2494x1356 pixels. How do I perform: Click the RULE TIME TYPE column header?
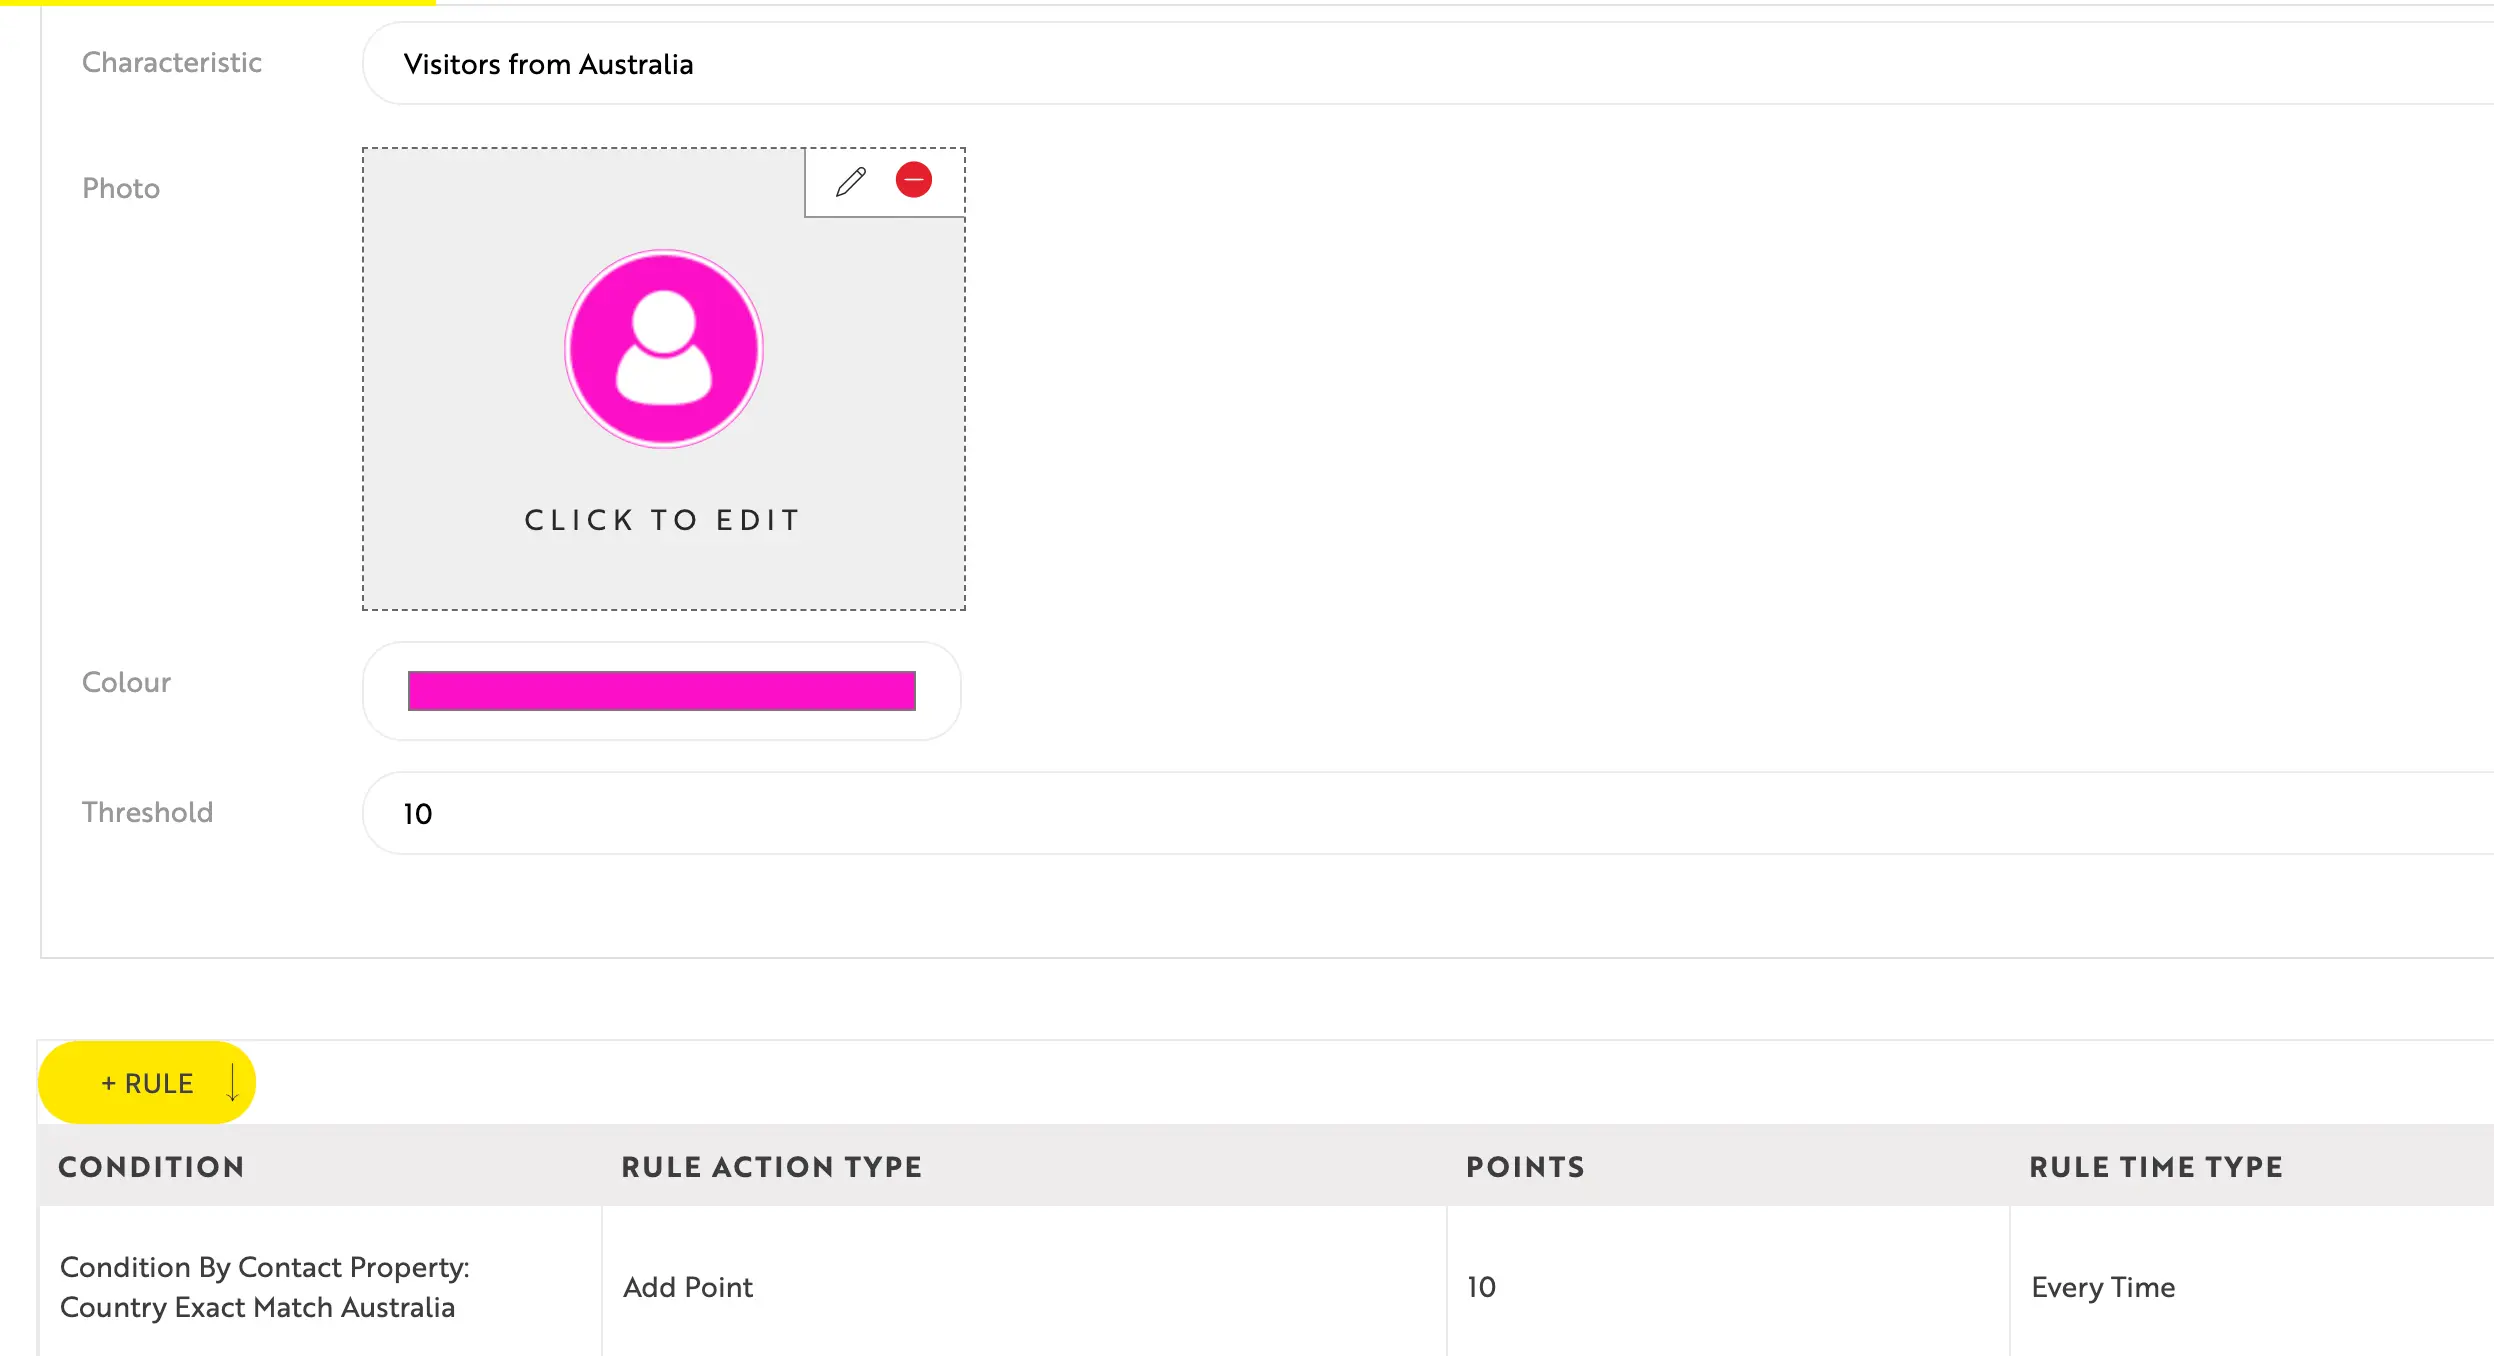point(2156,1167)
